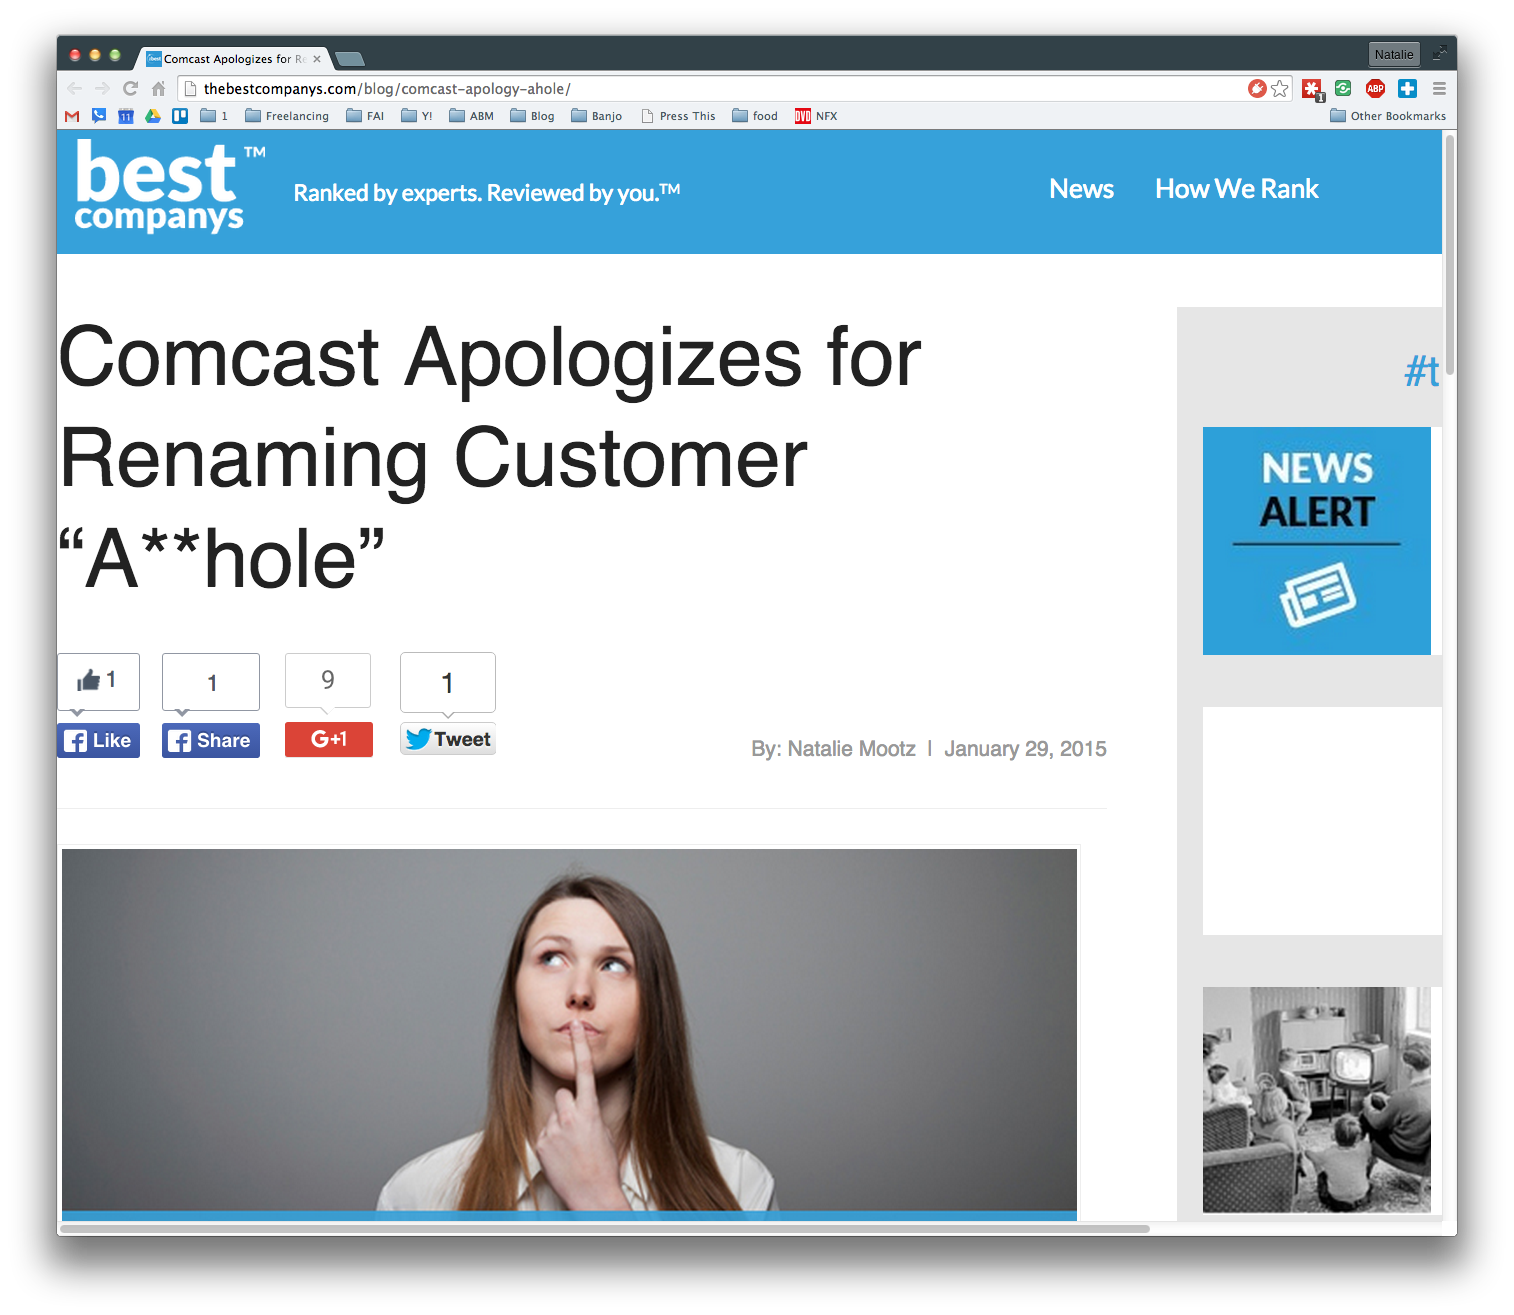Open the FAI bookmarks folder
The height and width of the screenshot is (1315, 1514).
(x=365, y=116)
